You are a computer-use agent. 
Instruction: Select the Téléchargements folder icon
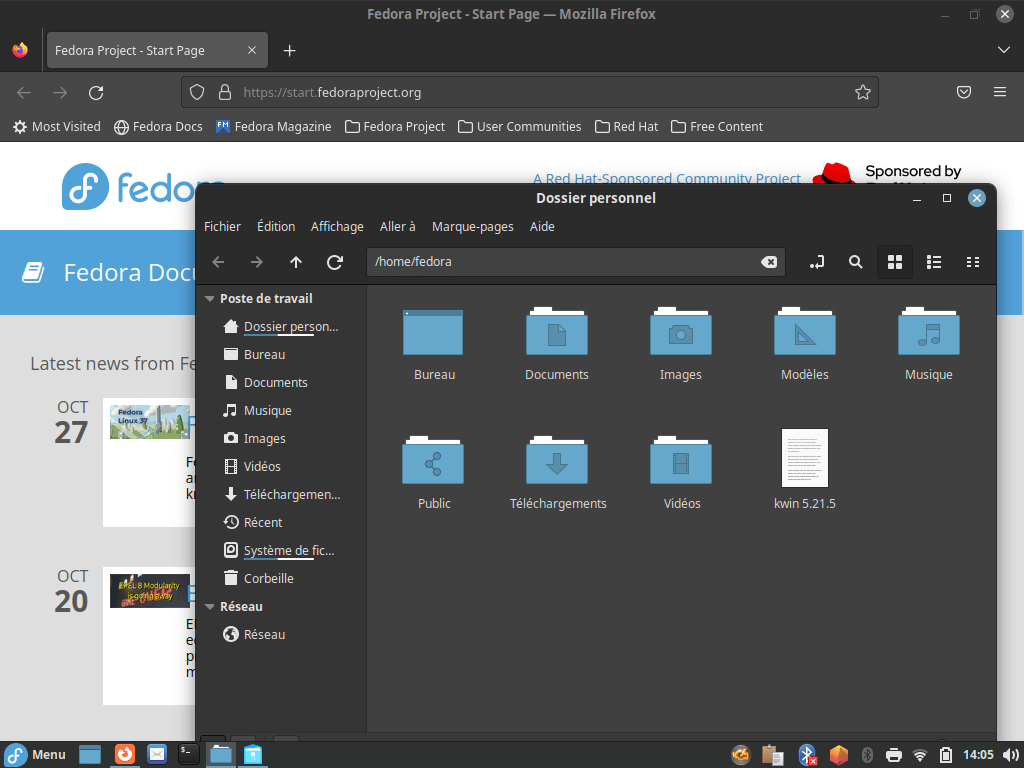click(557, 461)
